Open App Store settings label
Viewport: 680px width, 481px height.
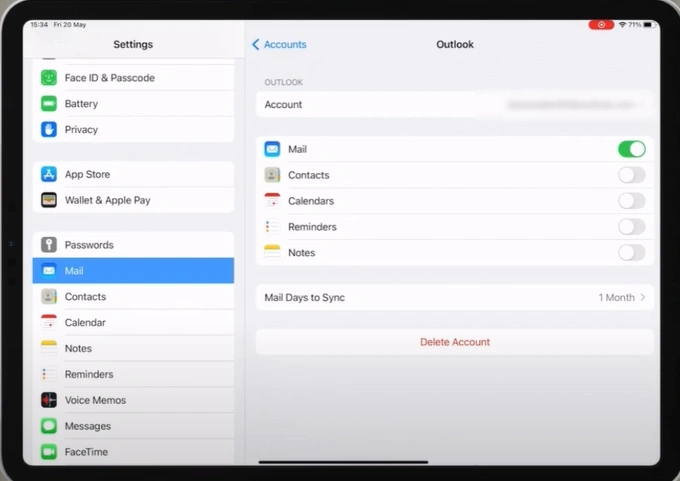pos(88,174)
